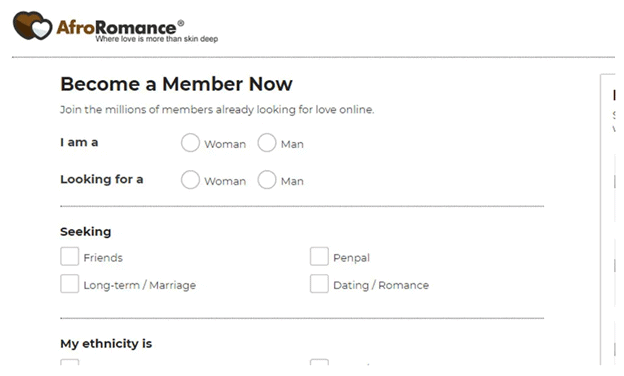Choose Woman radio under 'Looking for a'
Viewport: 624px width, 376px height.
click(x=190, y=179)
